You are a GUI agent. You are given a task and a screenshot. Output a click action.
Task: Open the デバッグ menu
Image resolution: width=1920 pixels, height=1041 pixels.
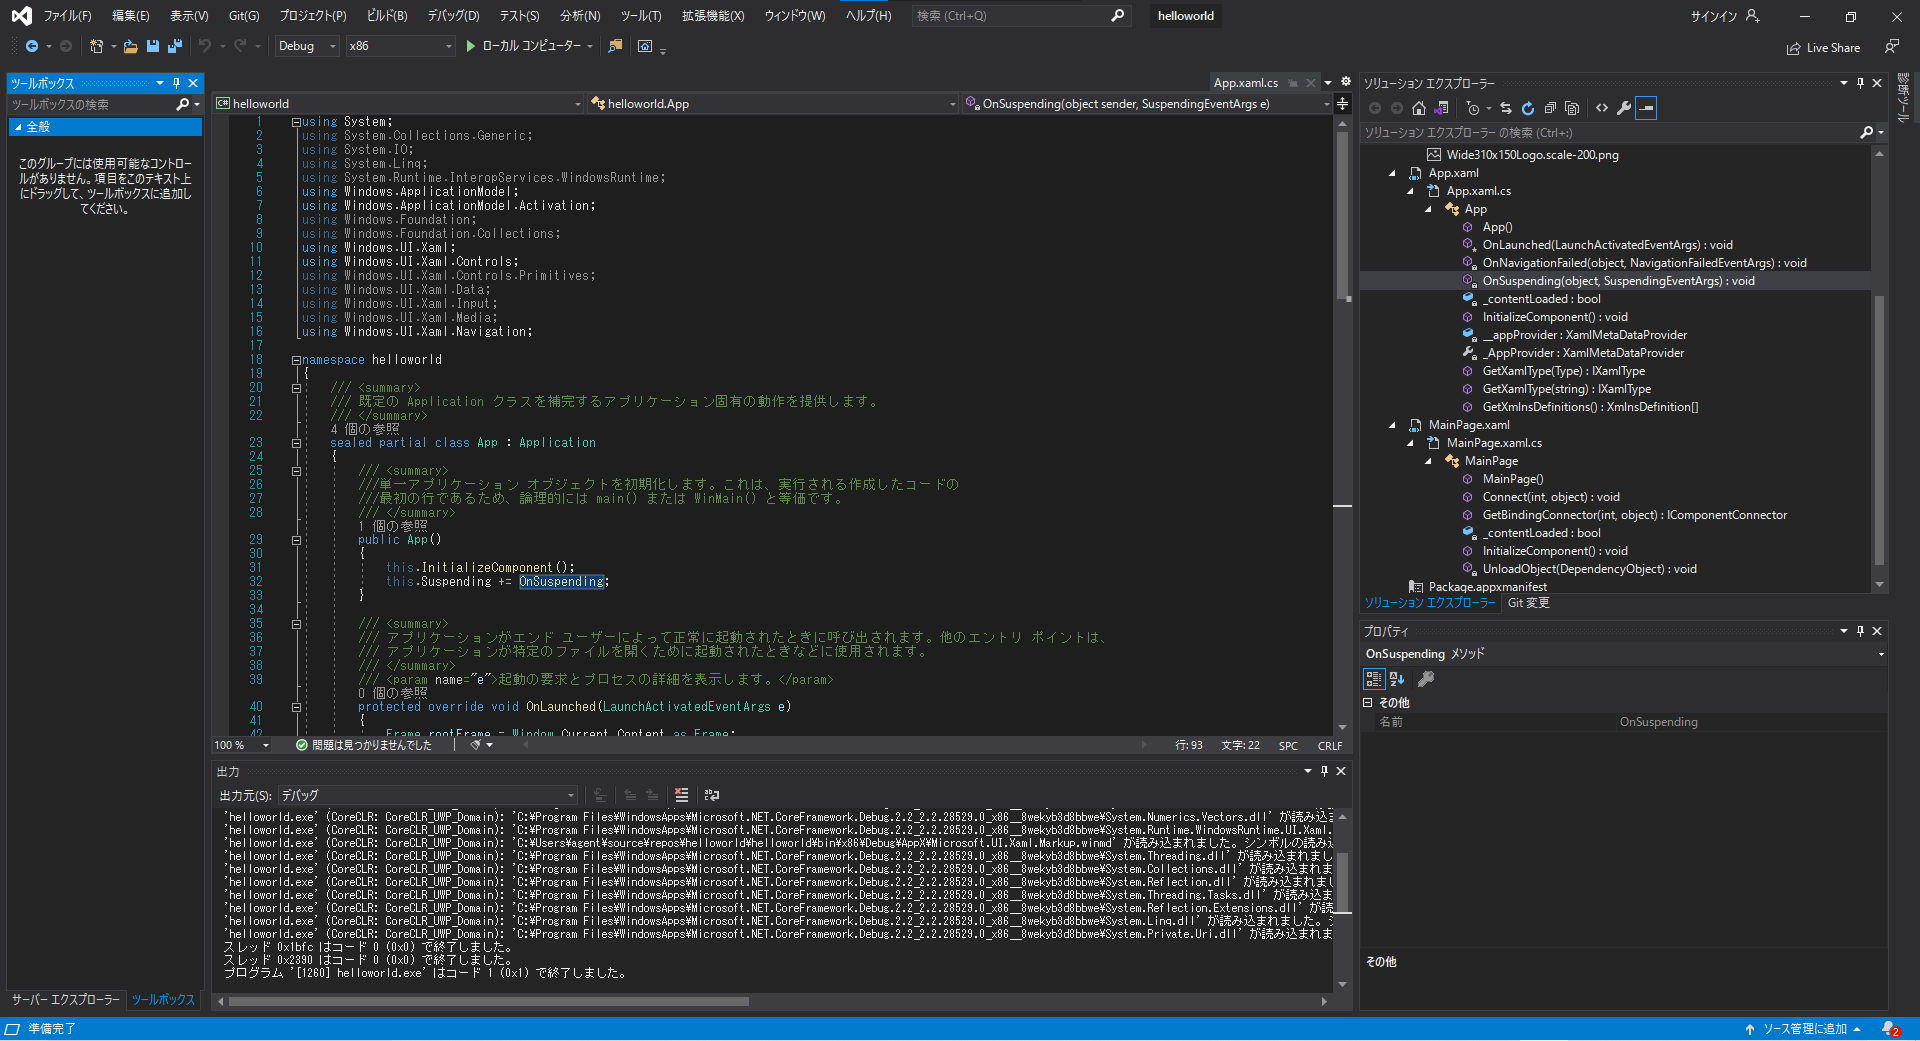click(452, 15)
